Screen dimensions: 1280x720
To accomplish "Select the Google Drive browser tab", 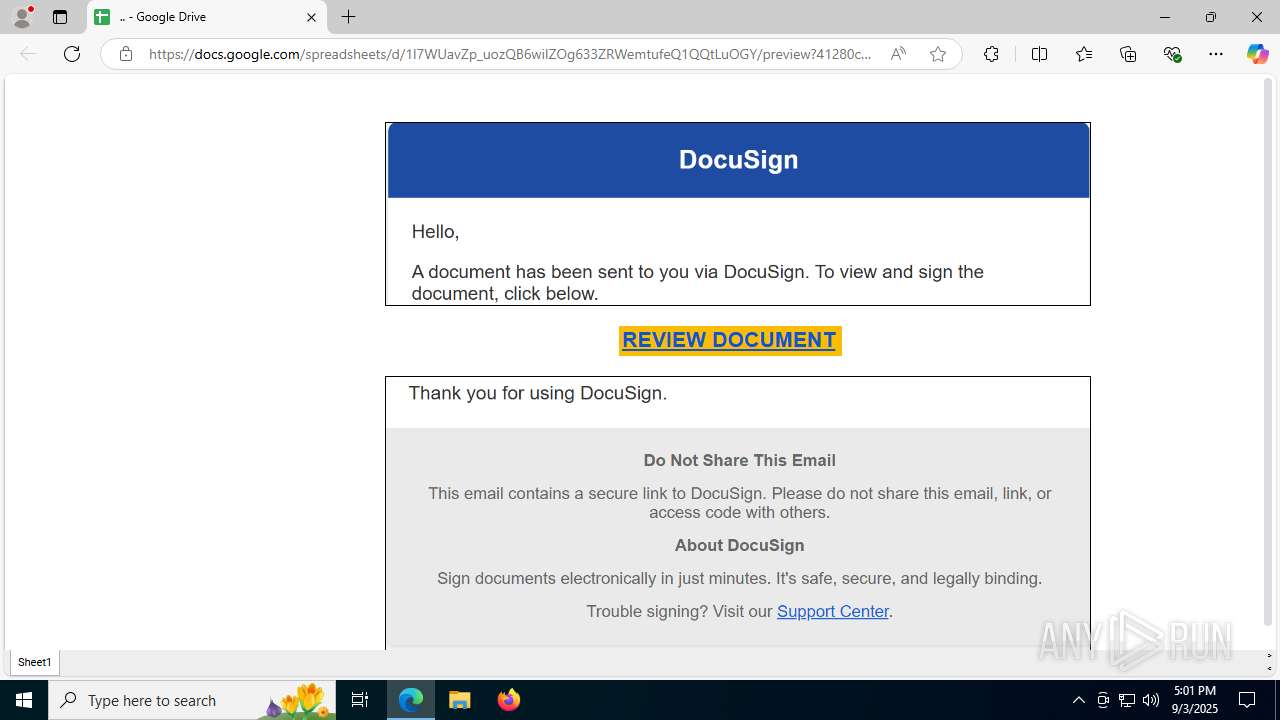I will pos(207,17).
